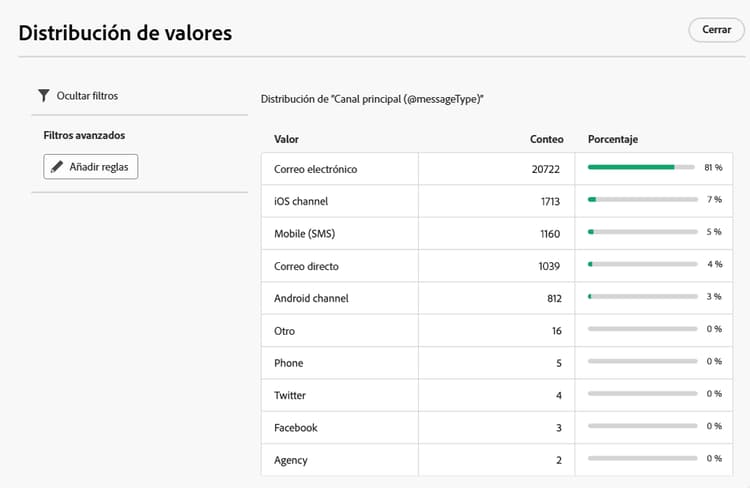Click the Porcentaje column header

pos(613,139)
